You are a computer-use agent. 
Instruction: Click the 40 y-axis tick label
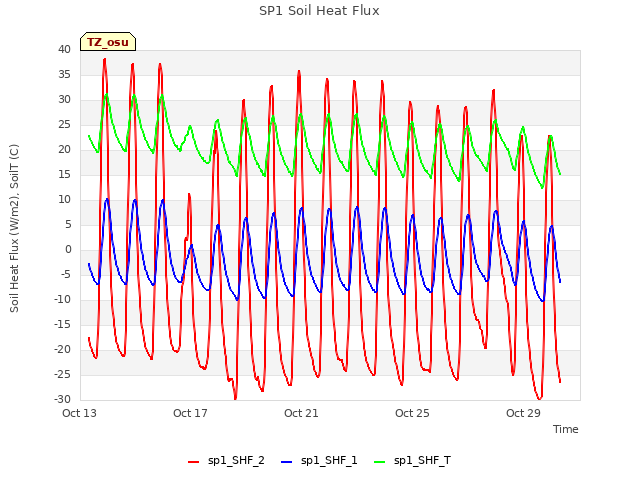point(64,49)
